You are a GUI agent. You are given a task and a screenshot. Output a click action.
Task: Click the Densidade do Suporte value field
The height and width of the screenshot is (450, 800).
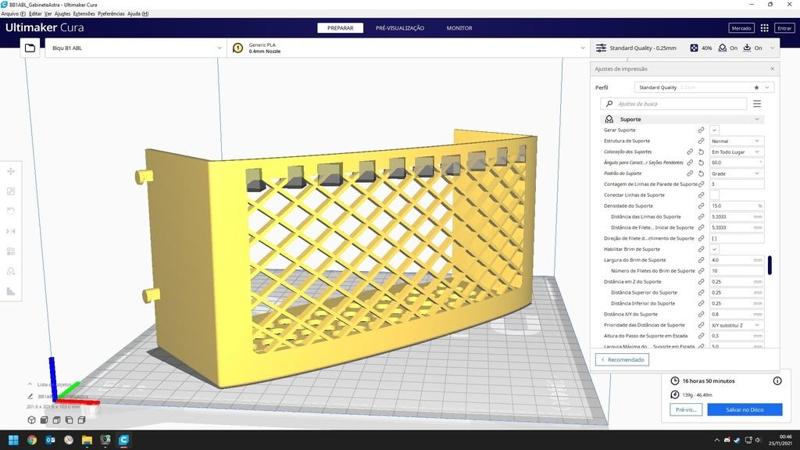[736, 206]
